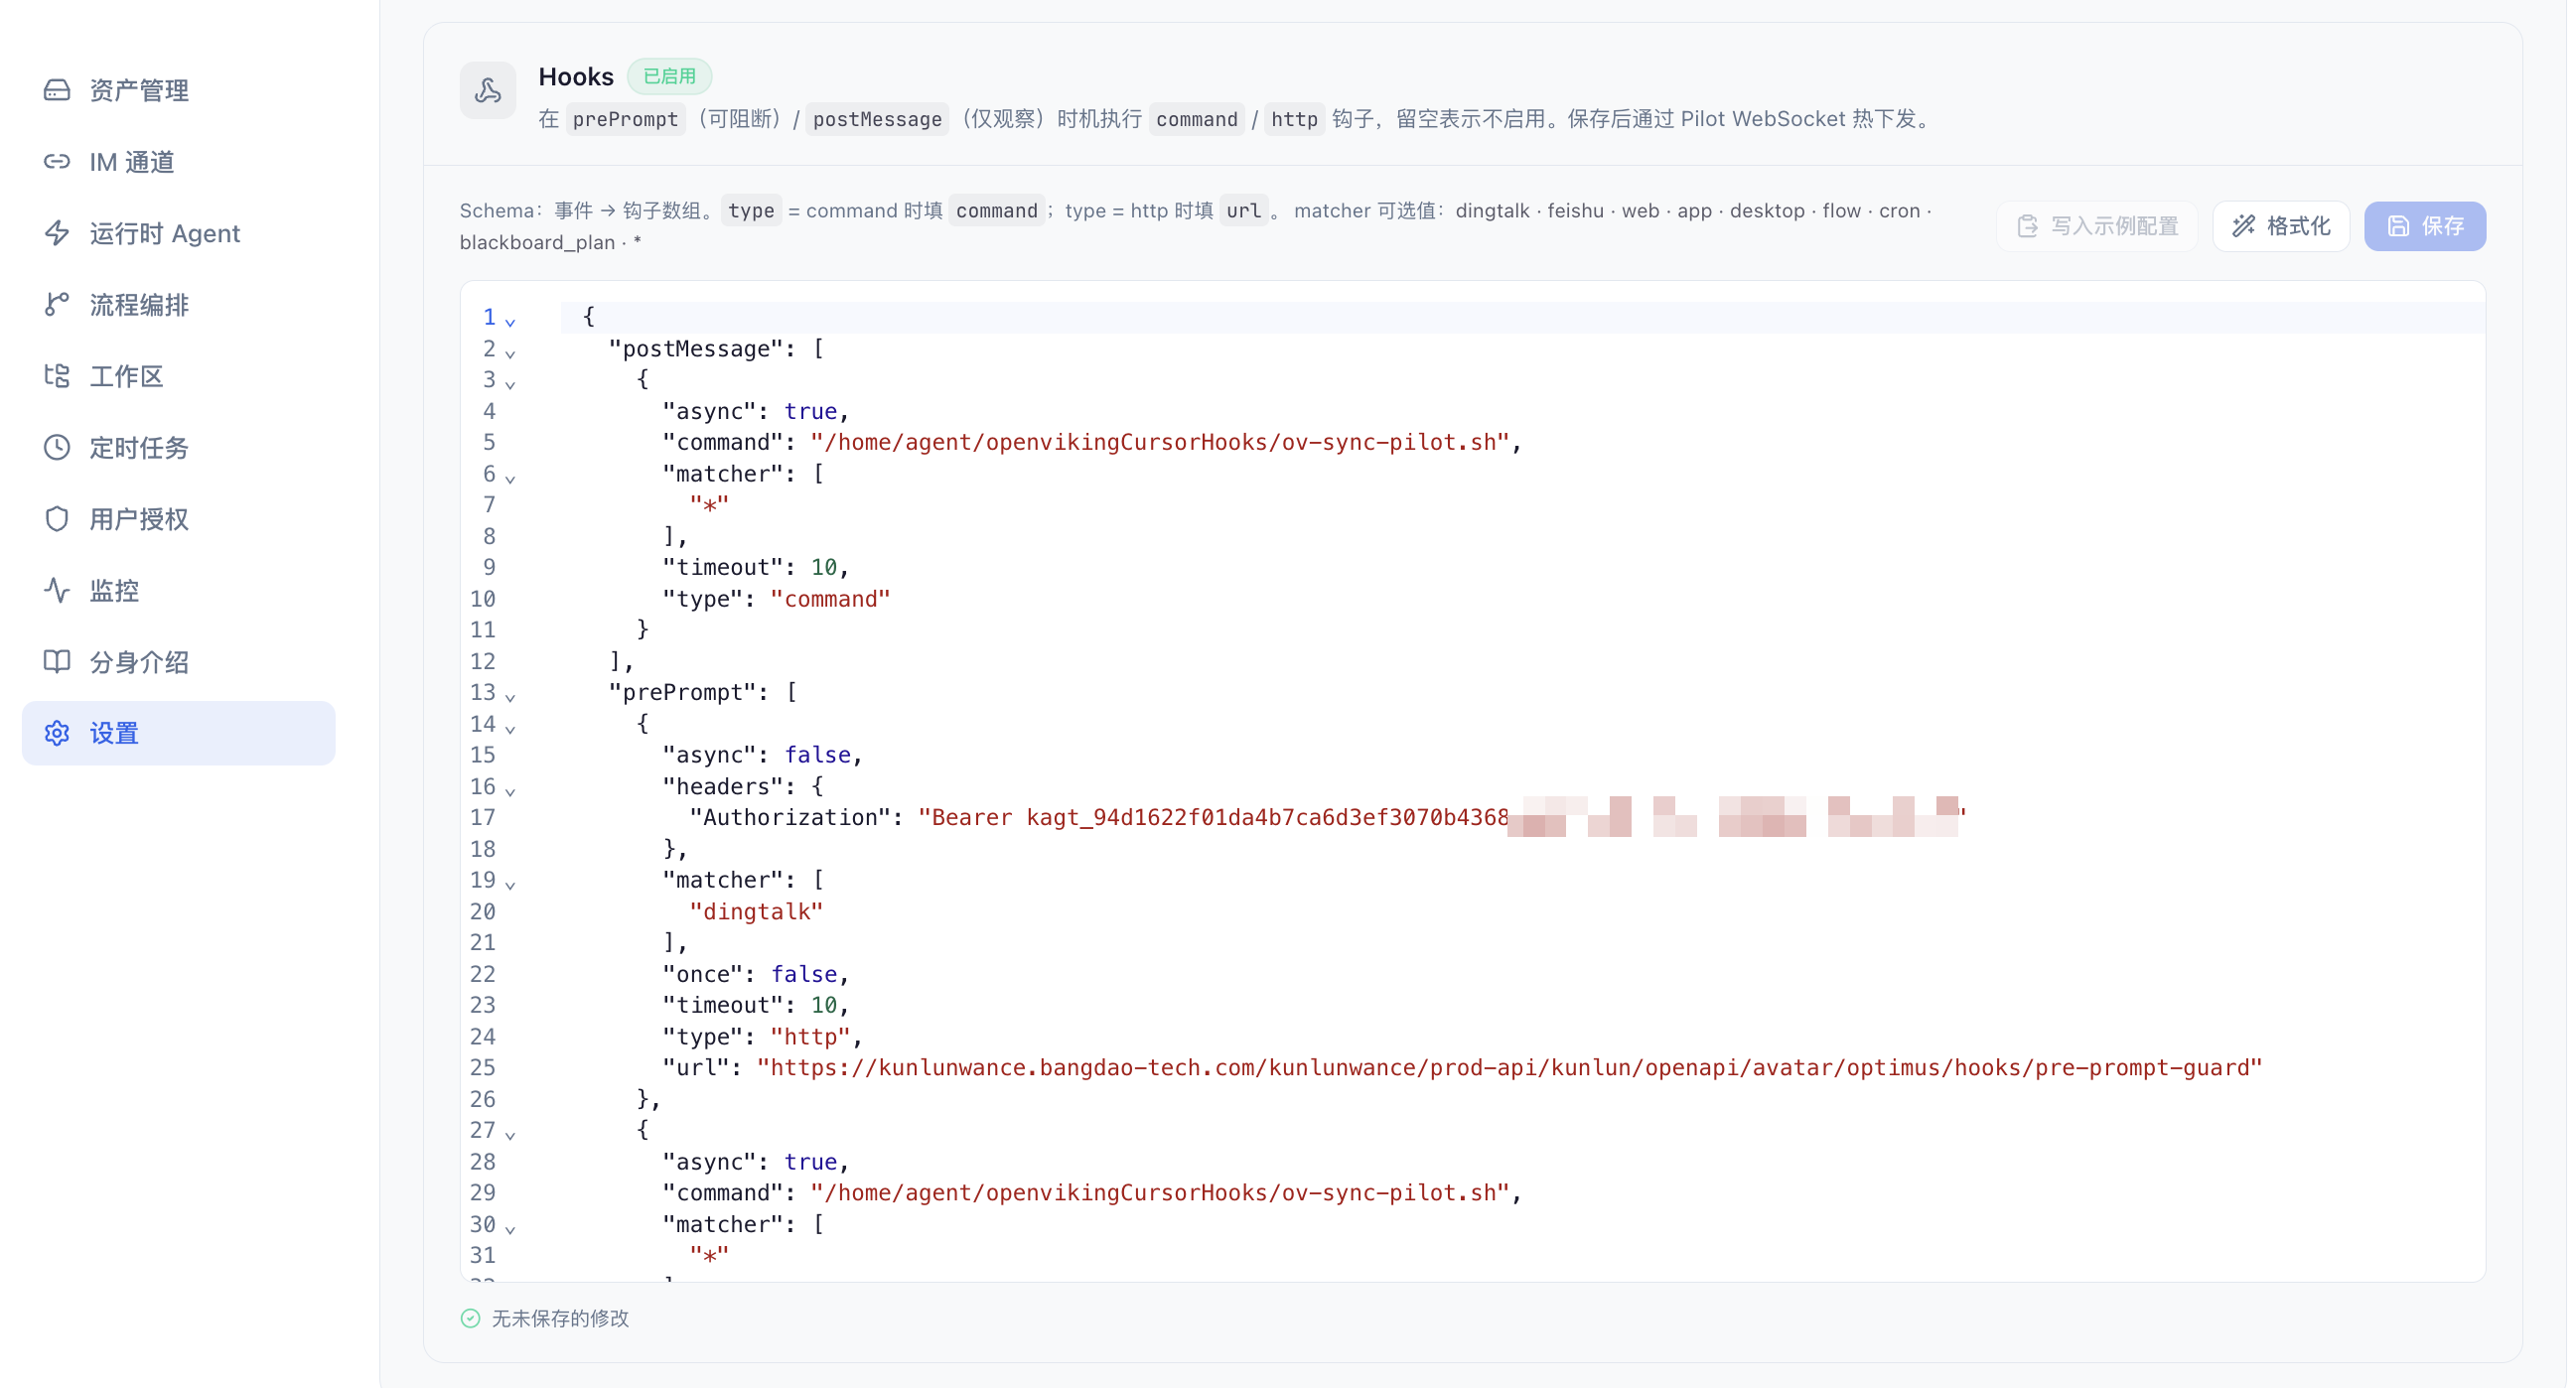This screenshot has width=2576, height=1388.
Task: Collapse matcher array at line 19
Action: pos(510,884)
